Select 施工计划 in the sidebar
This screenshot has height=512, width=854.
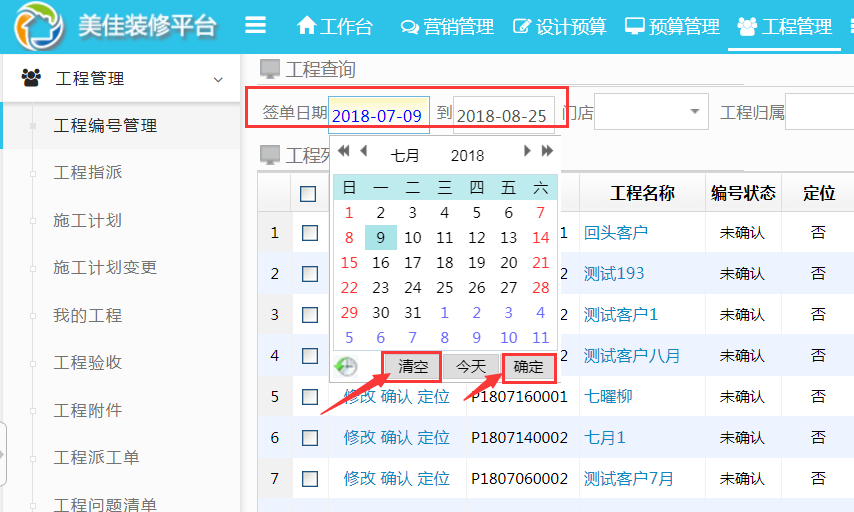tap(88, 221)
